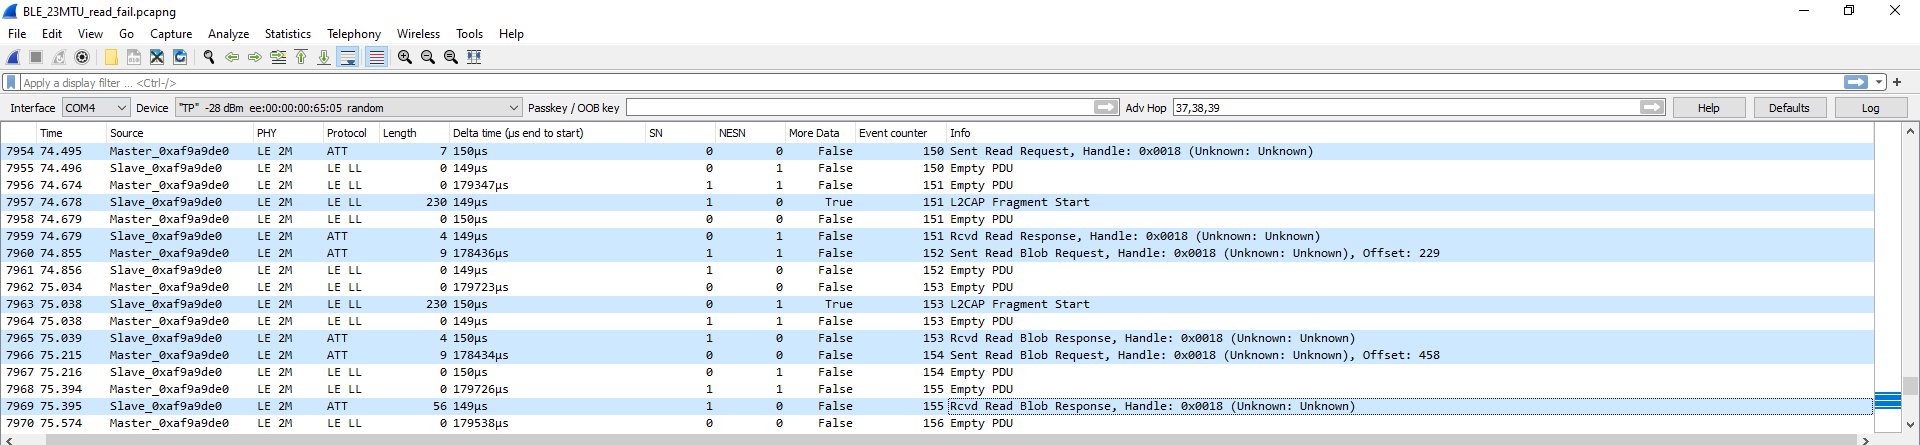Start capturing packets with the shark fin icon
Image resolution: width=1920 pixels, height=445 pixels.
click(13, 57)
